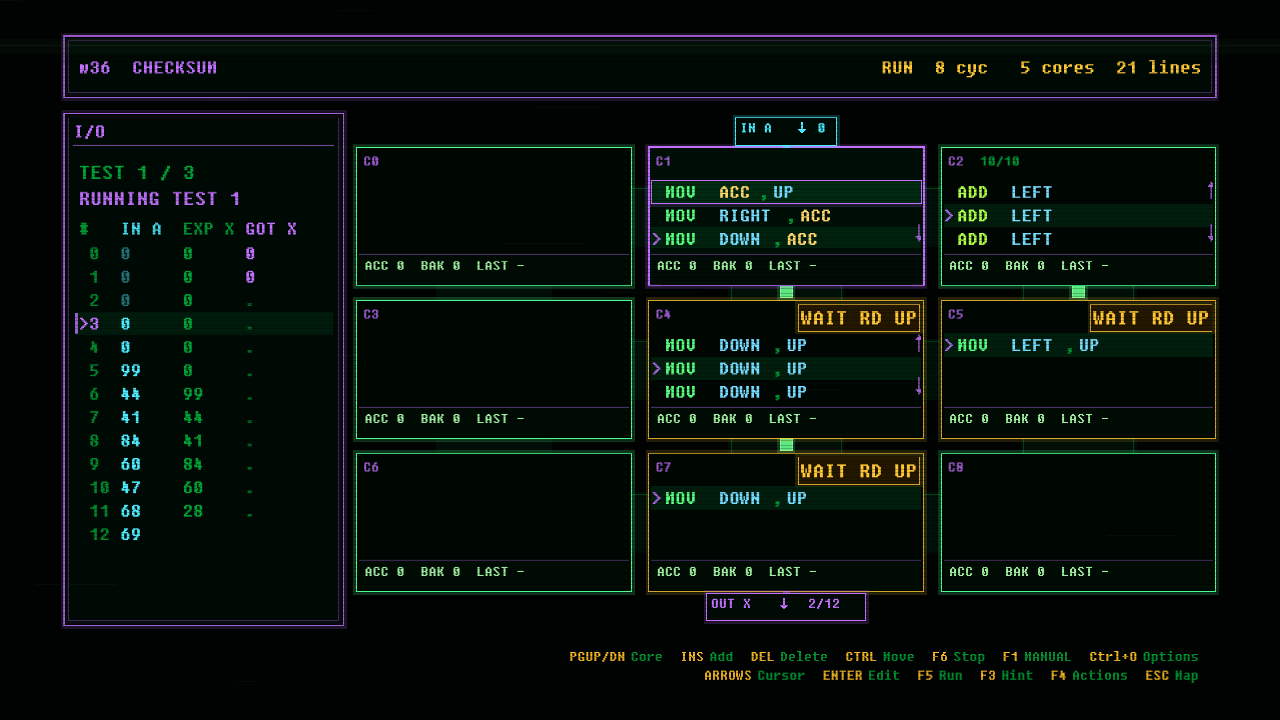The image size is (1280, 720).
Task: Click the down scroll arrow in core C1
Action: (x=919, y=233)
